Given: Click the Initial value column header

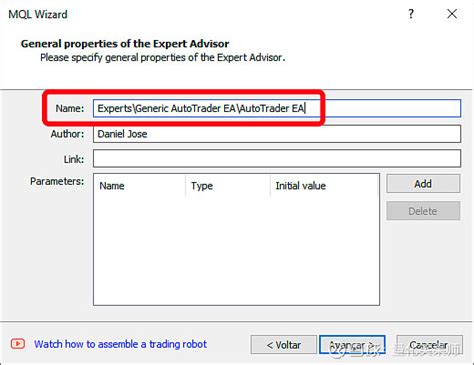Looking at the screenshot, I should click(300, 186).
